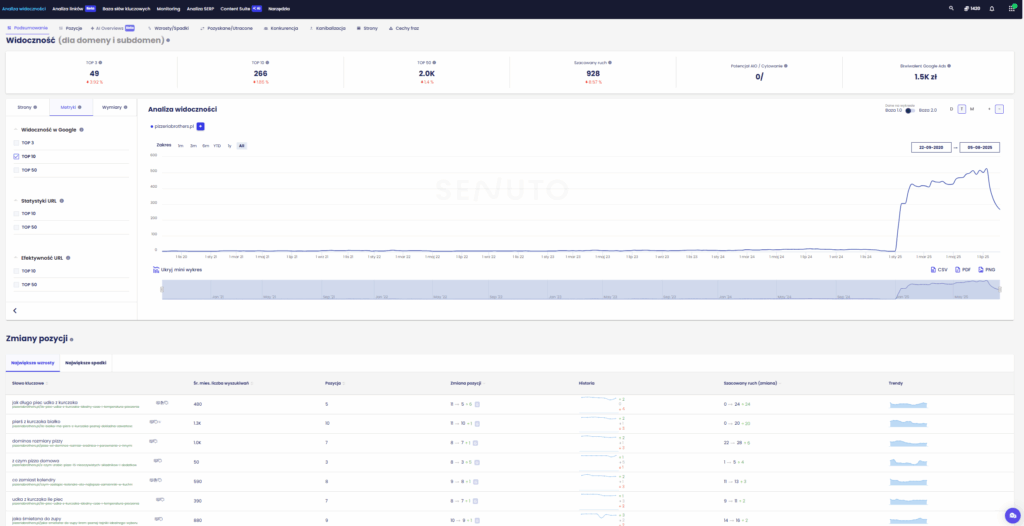This screenshot has width=1024, height=526.
Task: Click the info icon beside Efektywność URL
Action: (68, 258)
